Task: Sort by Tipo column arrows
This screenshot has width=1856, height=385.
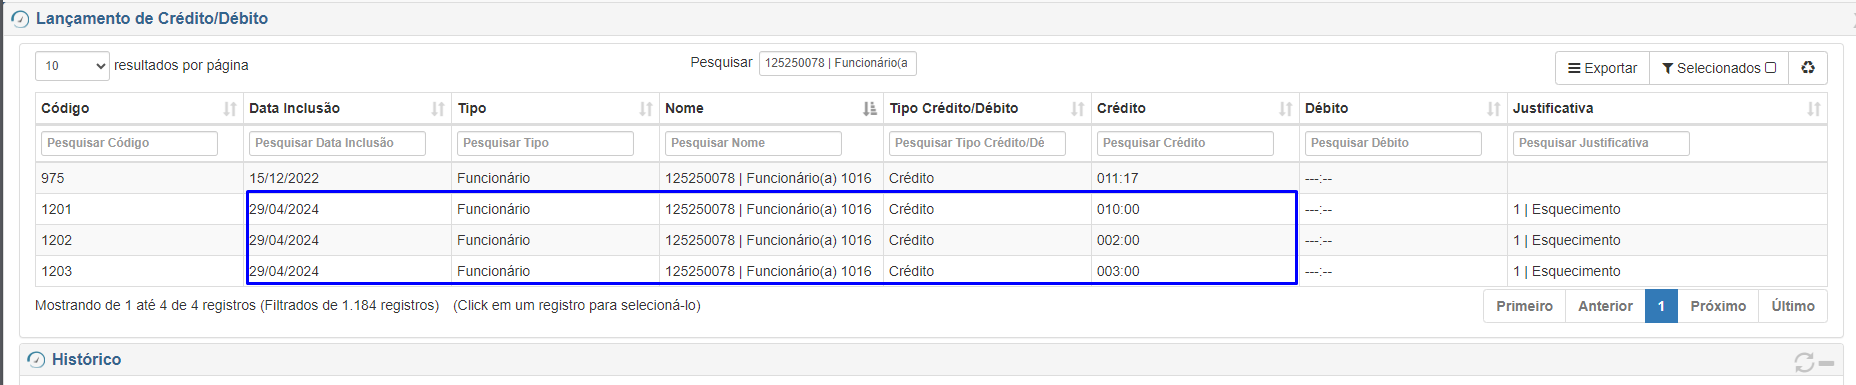Action: click(646, 109)
